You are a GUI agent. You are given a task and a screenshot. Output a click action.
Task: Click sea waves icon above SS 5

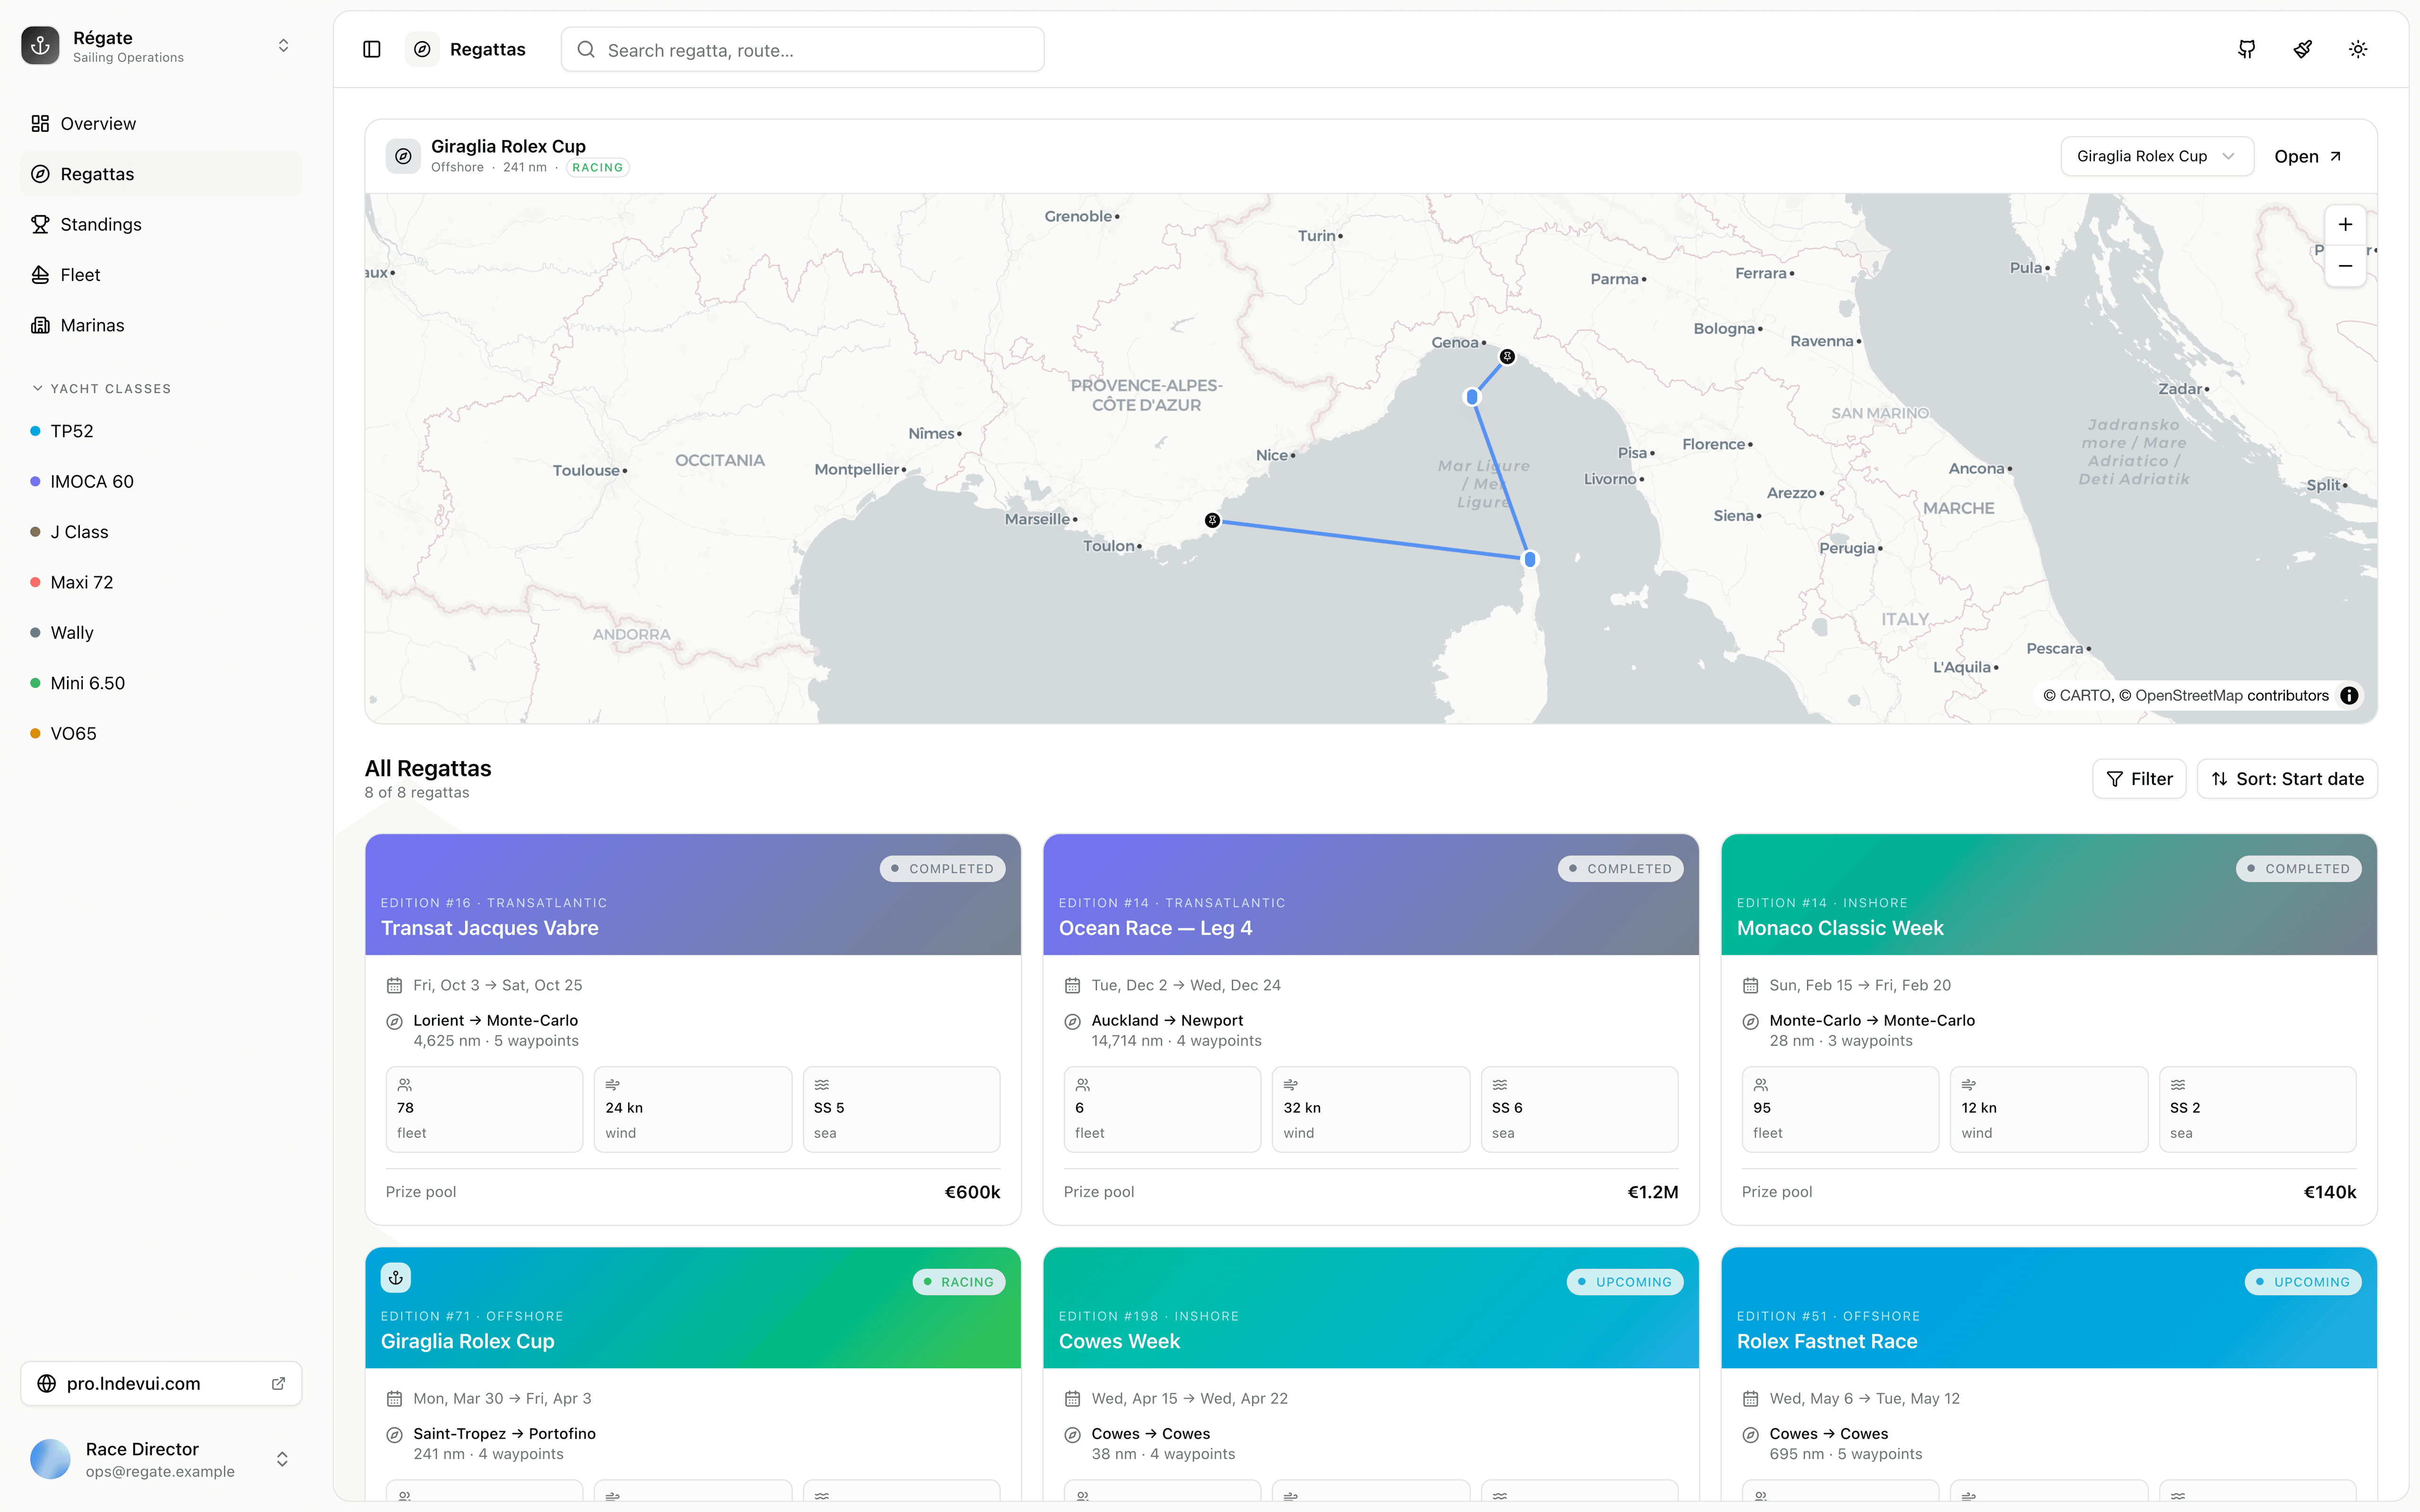point(822,1085)
